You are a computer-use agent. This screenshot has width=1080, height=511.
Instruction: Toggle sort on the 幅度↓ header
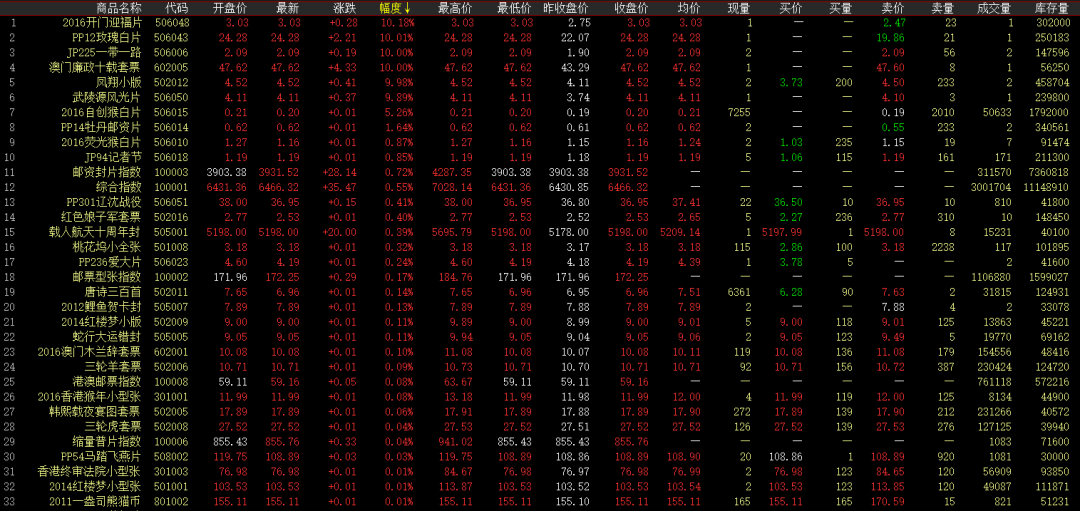click(x=396, y=8)
